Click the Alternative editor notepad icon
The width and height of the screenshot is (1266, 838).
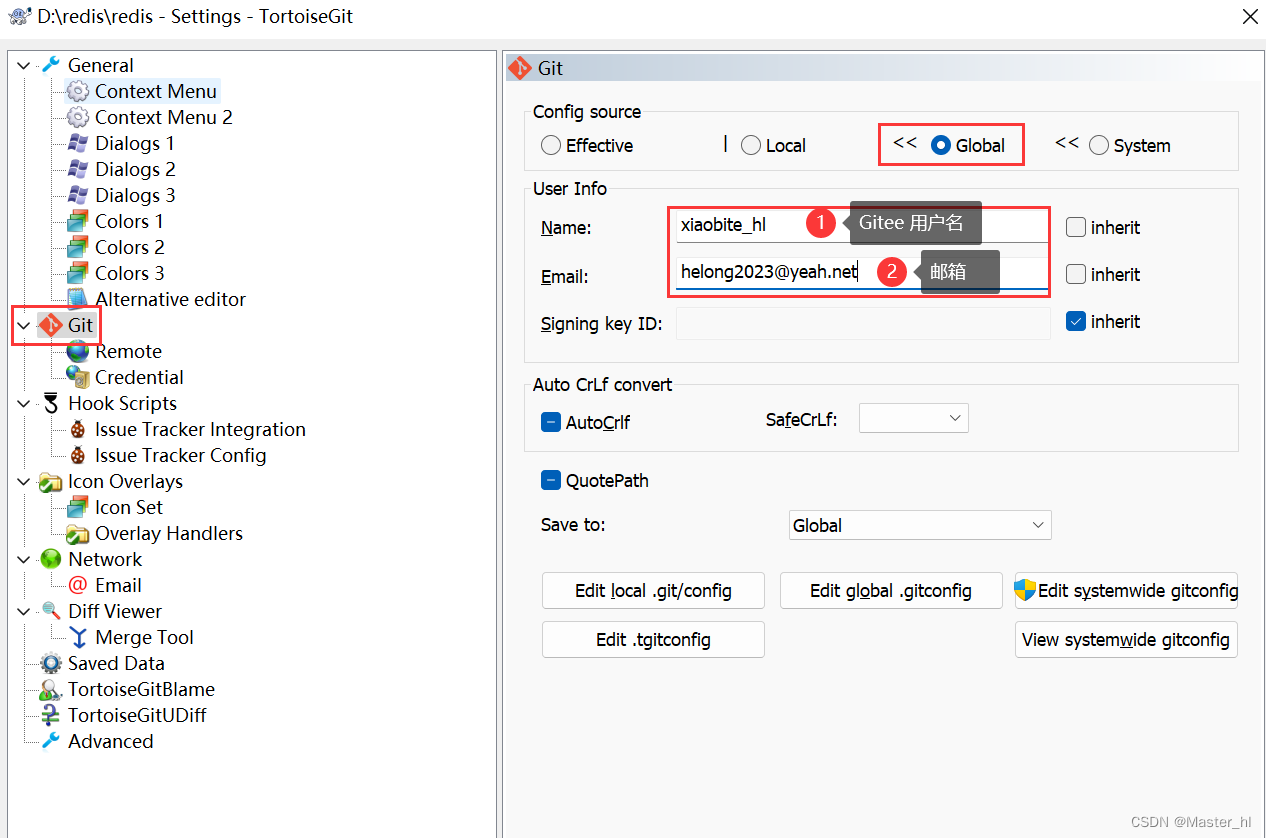(77, 299)
